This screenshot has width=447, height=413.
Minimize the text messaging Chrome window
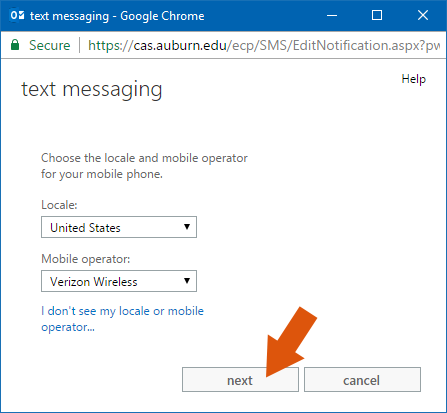pos(332,15)
